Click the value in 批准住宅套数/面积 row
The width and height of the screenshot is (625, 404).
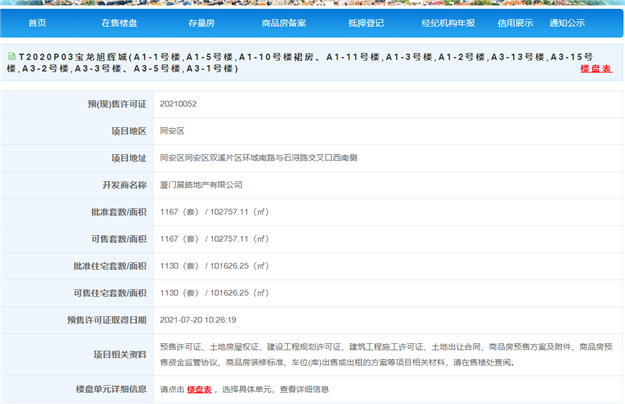tap(214, 266)
